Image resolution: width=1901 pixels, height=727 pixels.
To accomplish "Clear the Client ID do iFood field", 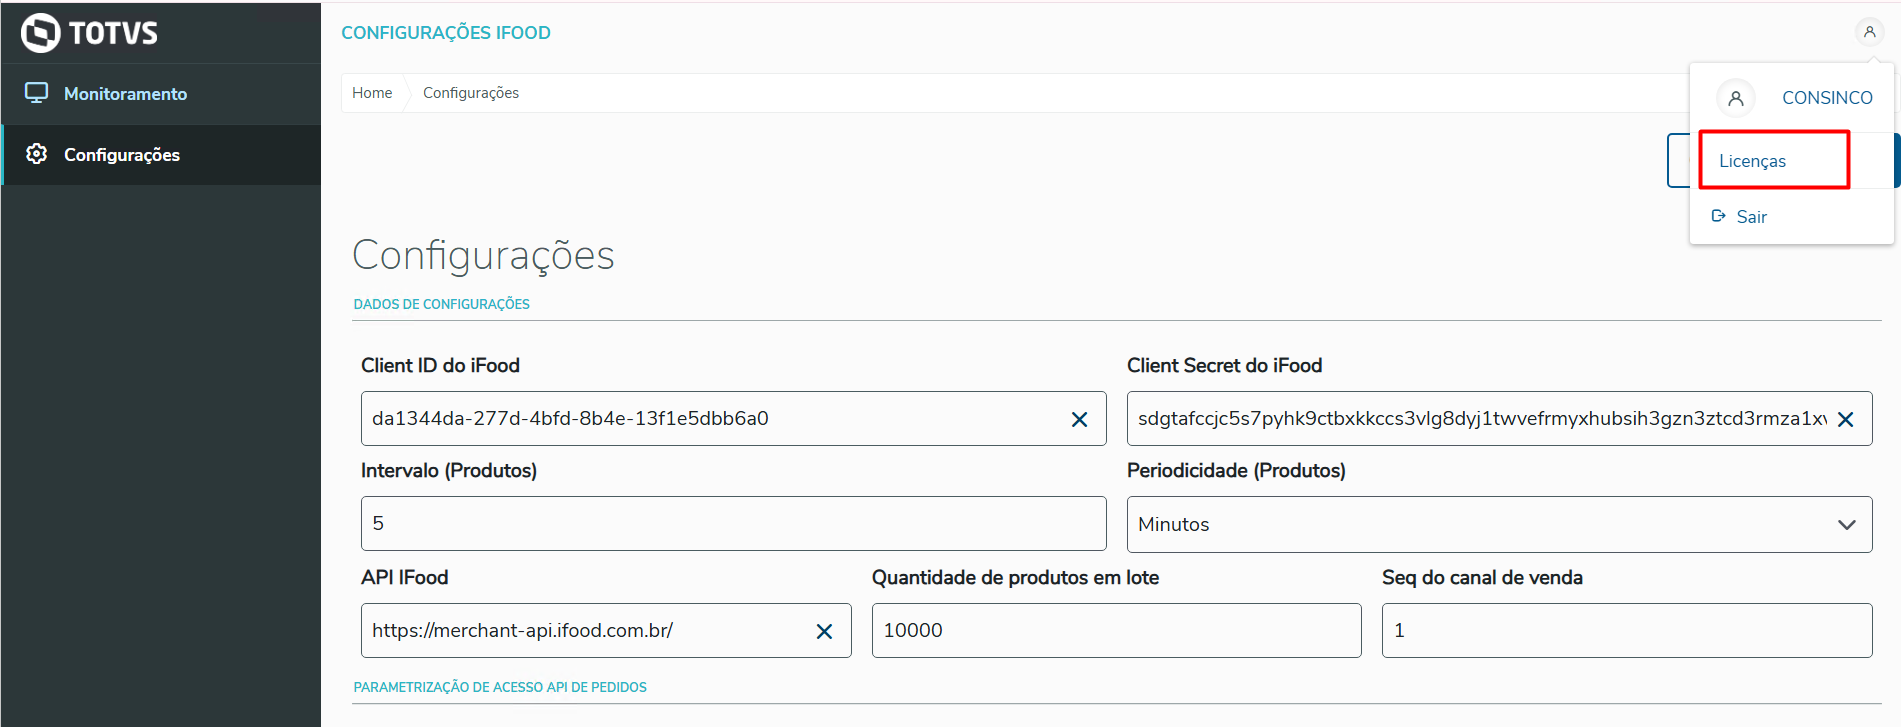I will 1079,419.
